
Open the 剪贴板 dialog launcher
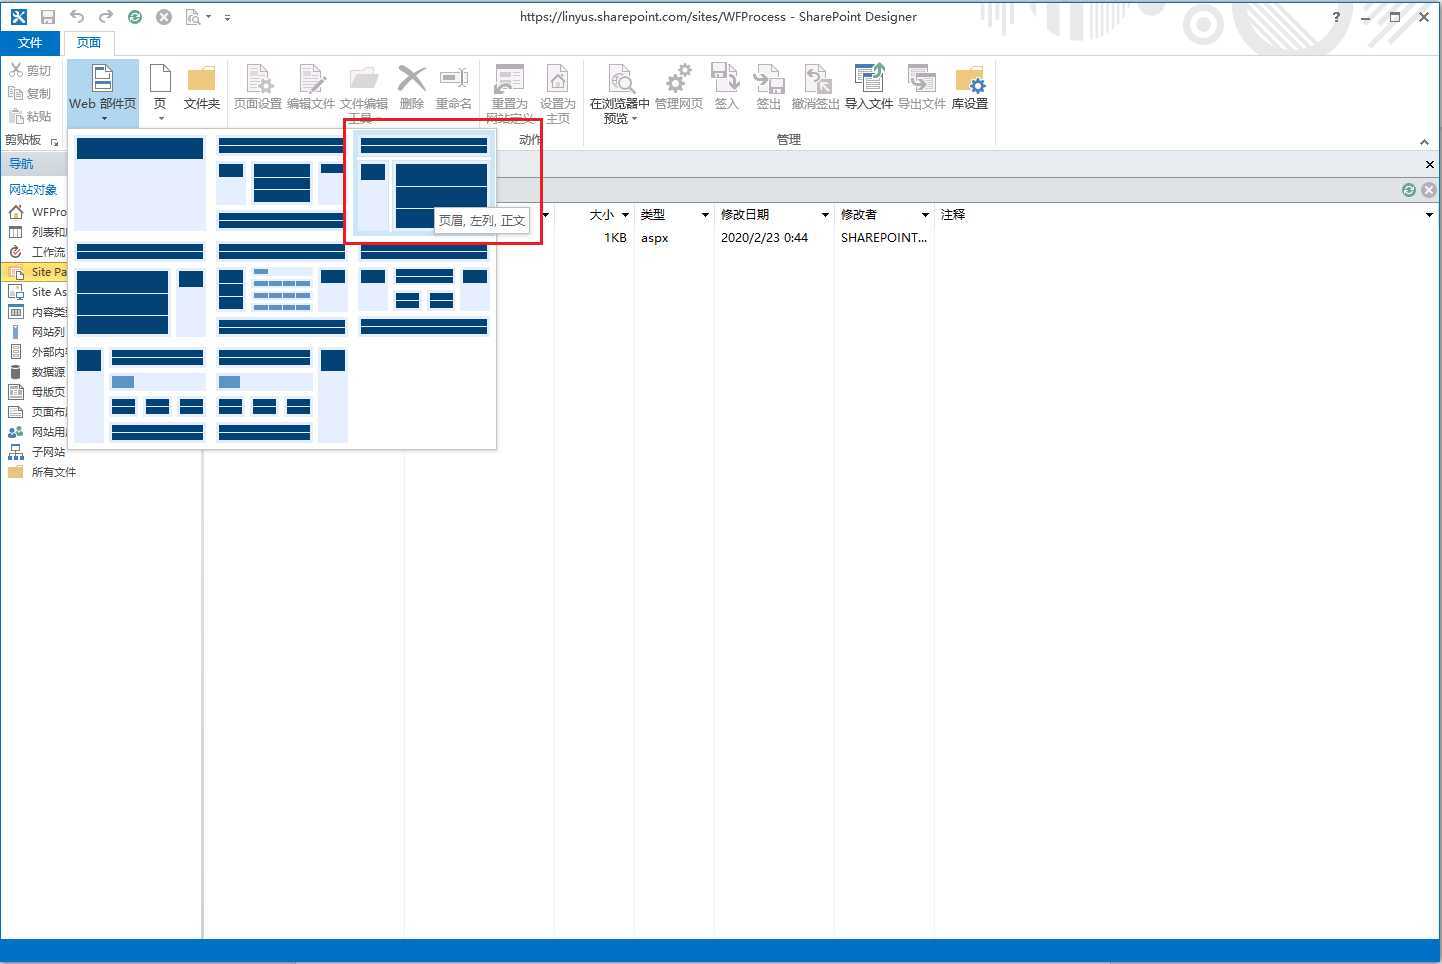pyautogui.click(x=54, y=142)
